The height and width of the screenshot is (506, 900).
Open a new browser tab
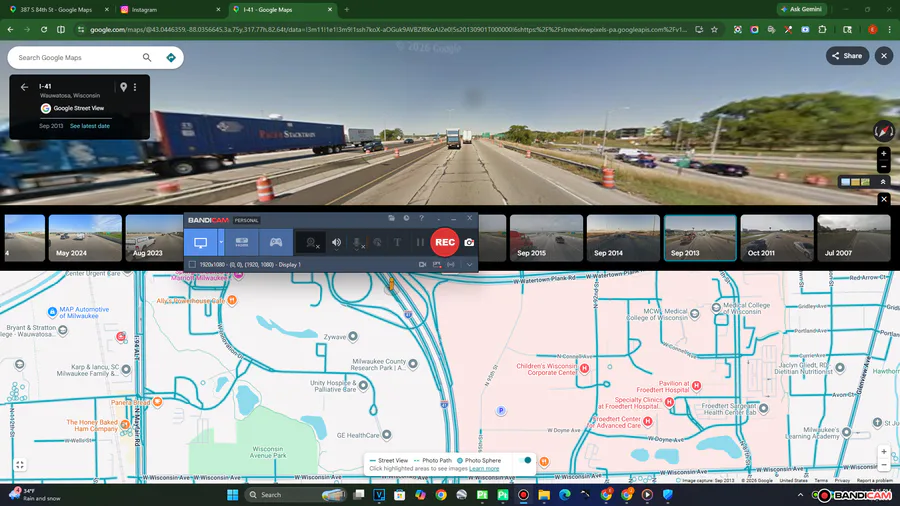[x=347, y=10]
